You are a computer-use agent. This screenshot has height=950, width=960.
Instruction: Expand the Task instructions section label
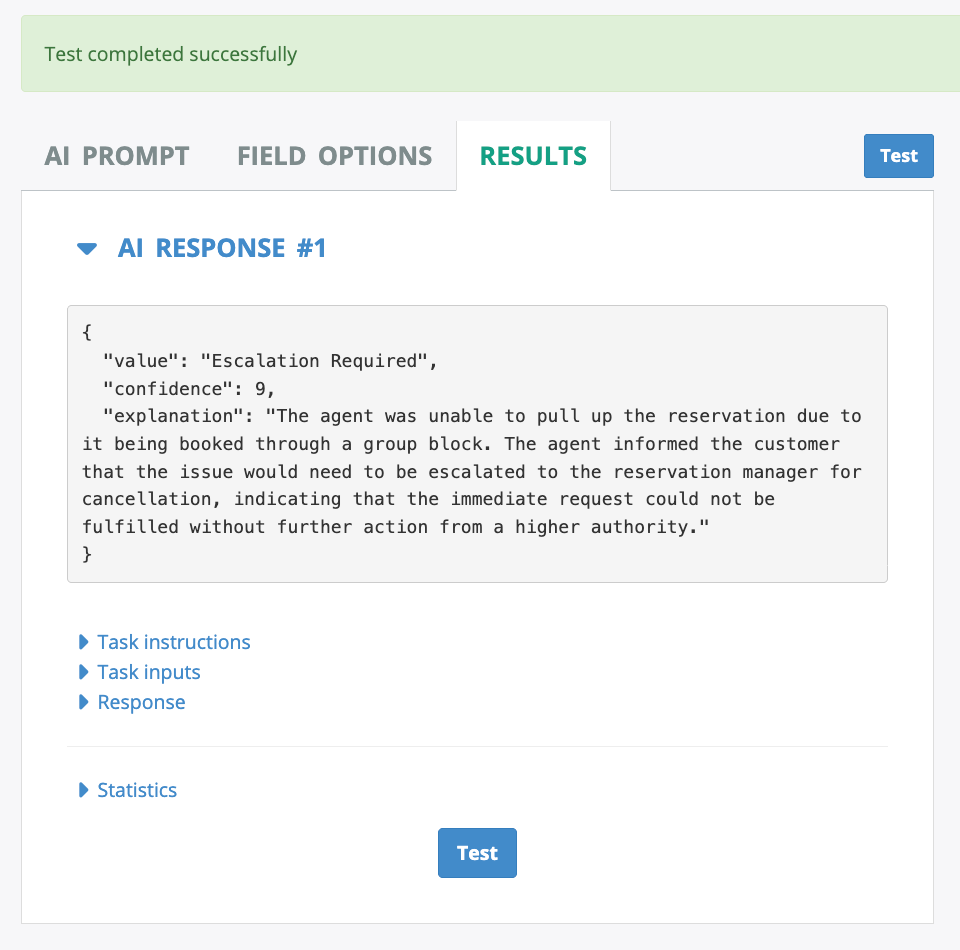tap(174, 642)
